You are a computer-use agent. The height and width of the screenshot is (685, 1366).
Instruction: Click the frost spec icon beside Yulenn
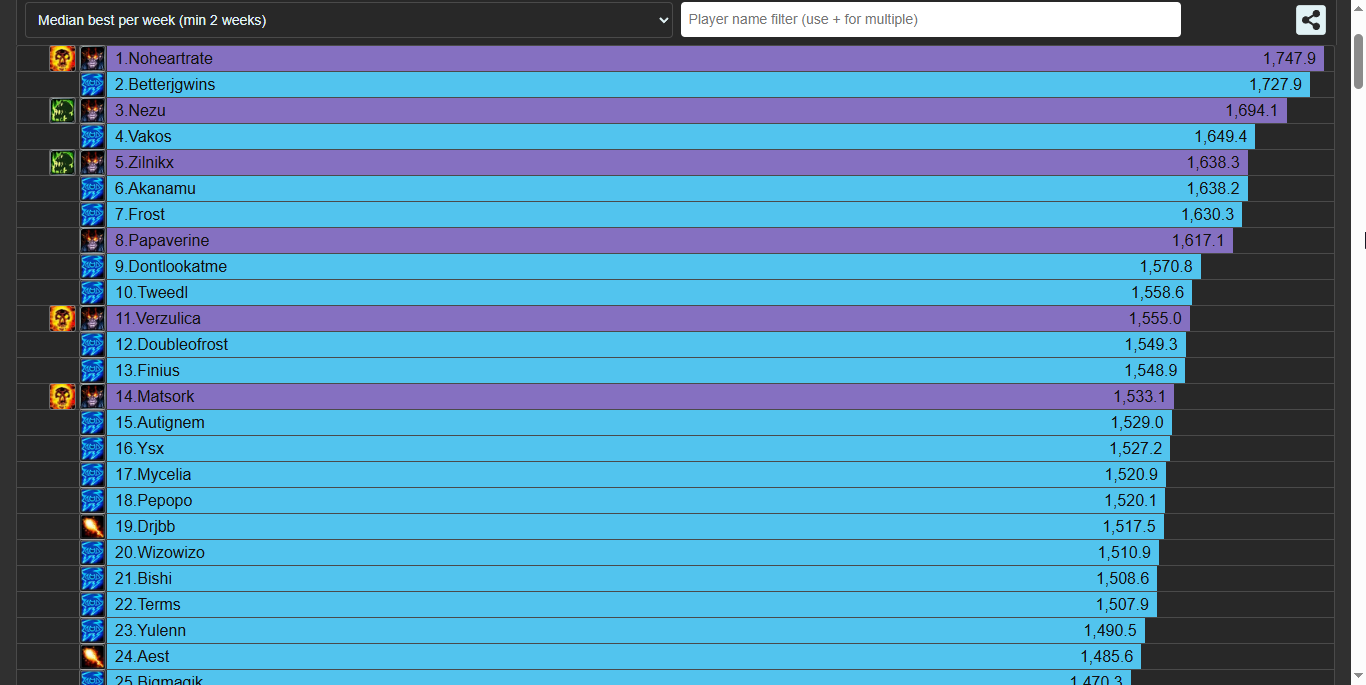pyautogui.click(x=92, y=631)
